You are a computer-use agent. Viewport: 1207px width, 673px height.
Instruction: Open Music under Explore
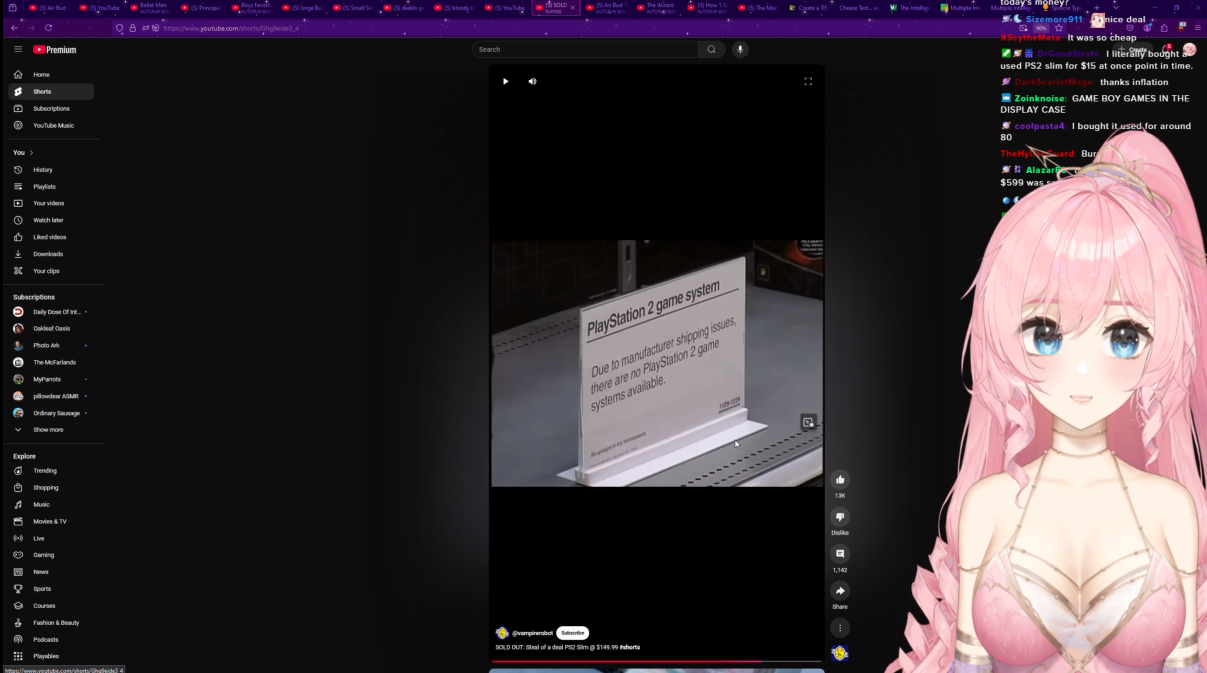pyautogui.click(x=51, y=505)
